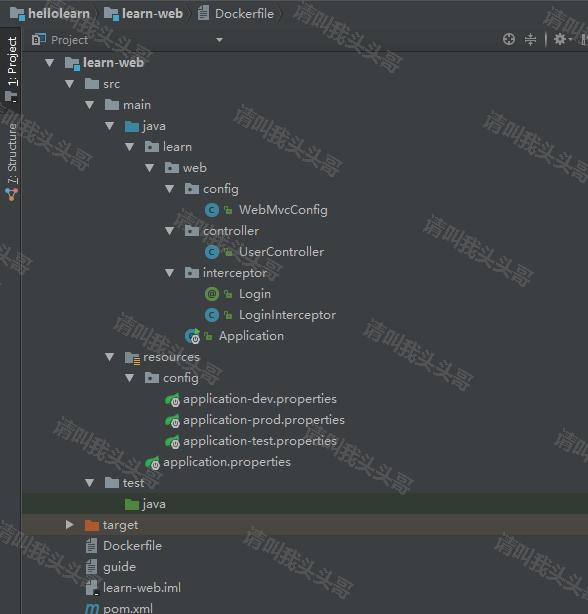Image resolution: width=588 pixels, height=614 pixels.
Task: Collapse the controller package node
Action: click(x=170, y=231)
